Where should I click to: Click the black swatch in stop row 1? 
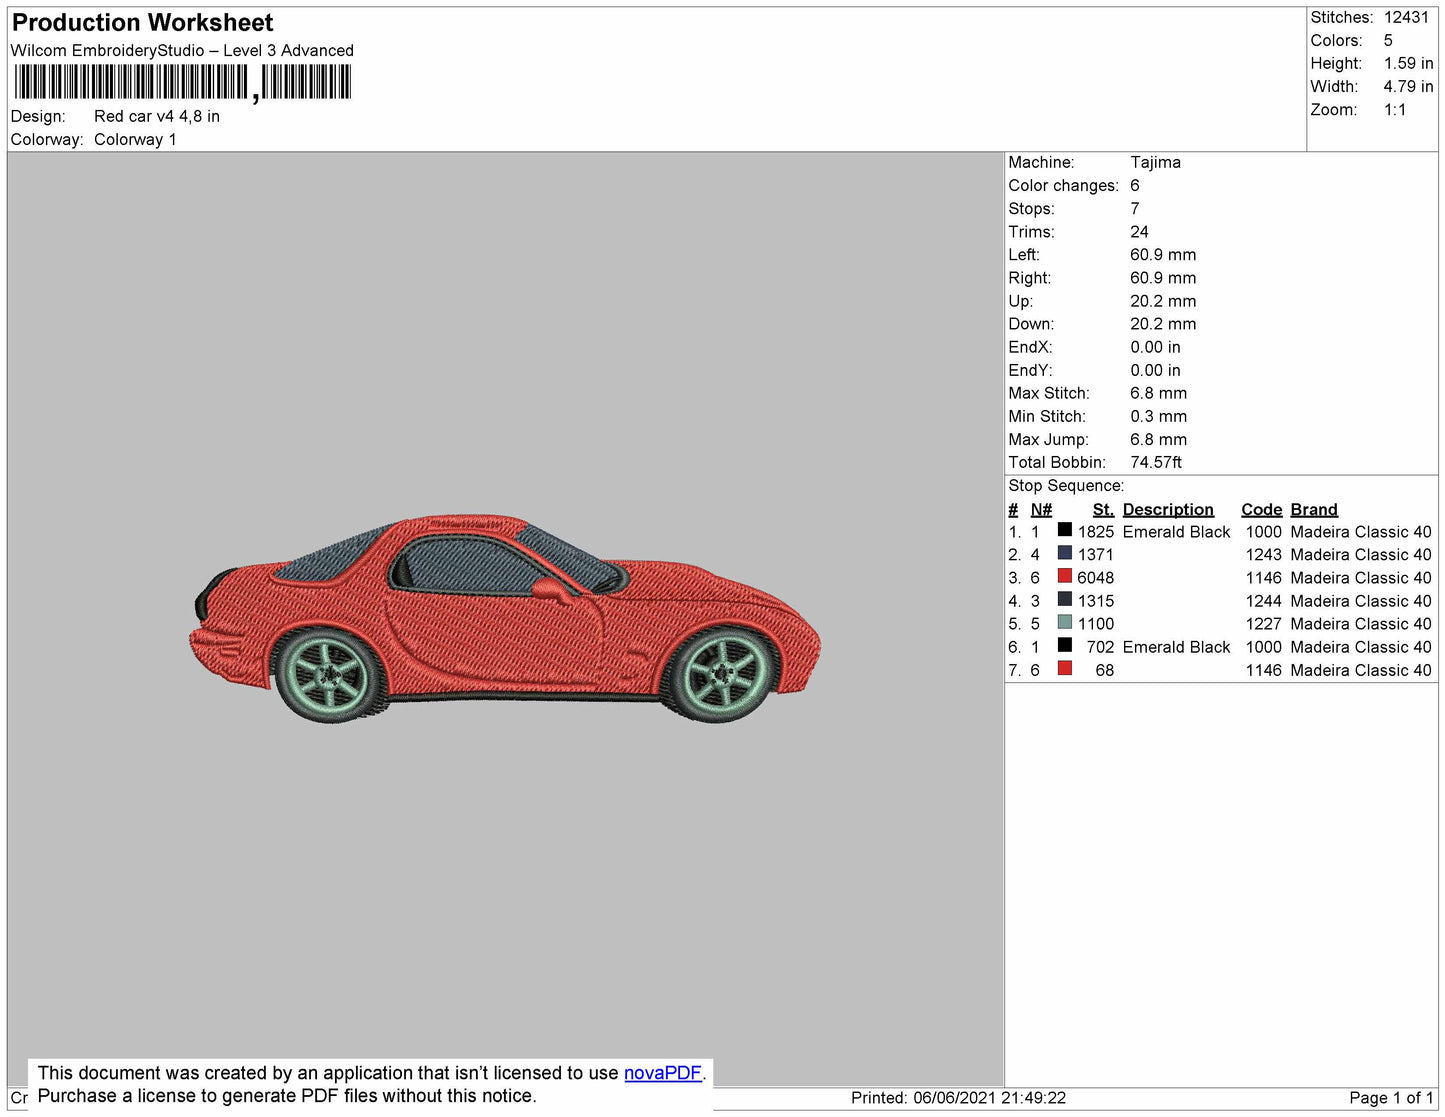coord(1065,530)
